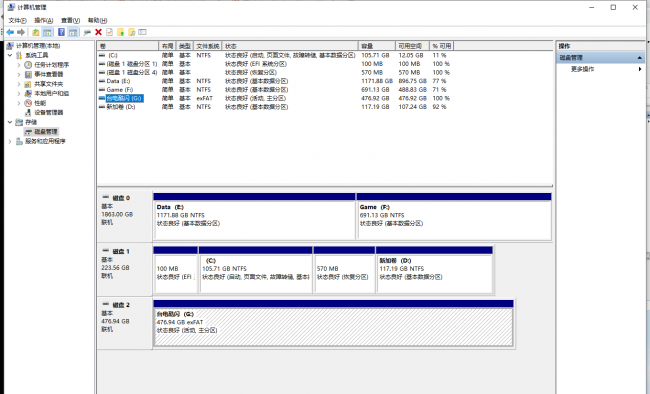Click the red X delete icon
This screenshot has height=394, width=650.
point(98,32)
